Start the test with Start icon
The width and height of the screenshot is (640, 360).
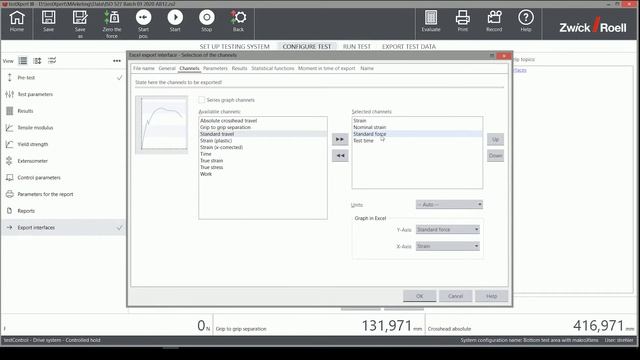[175, 21]
